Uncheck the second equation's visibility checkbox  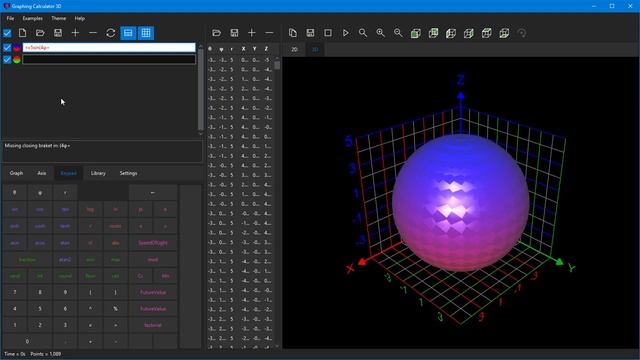(x=7, y=60)
